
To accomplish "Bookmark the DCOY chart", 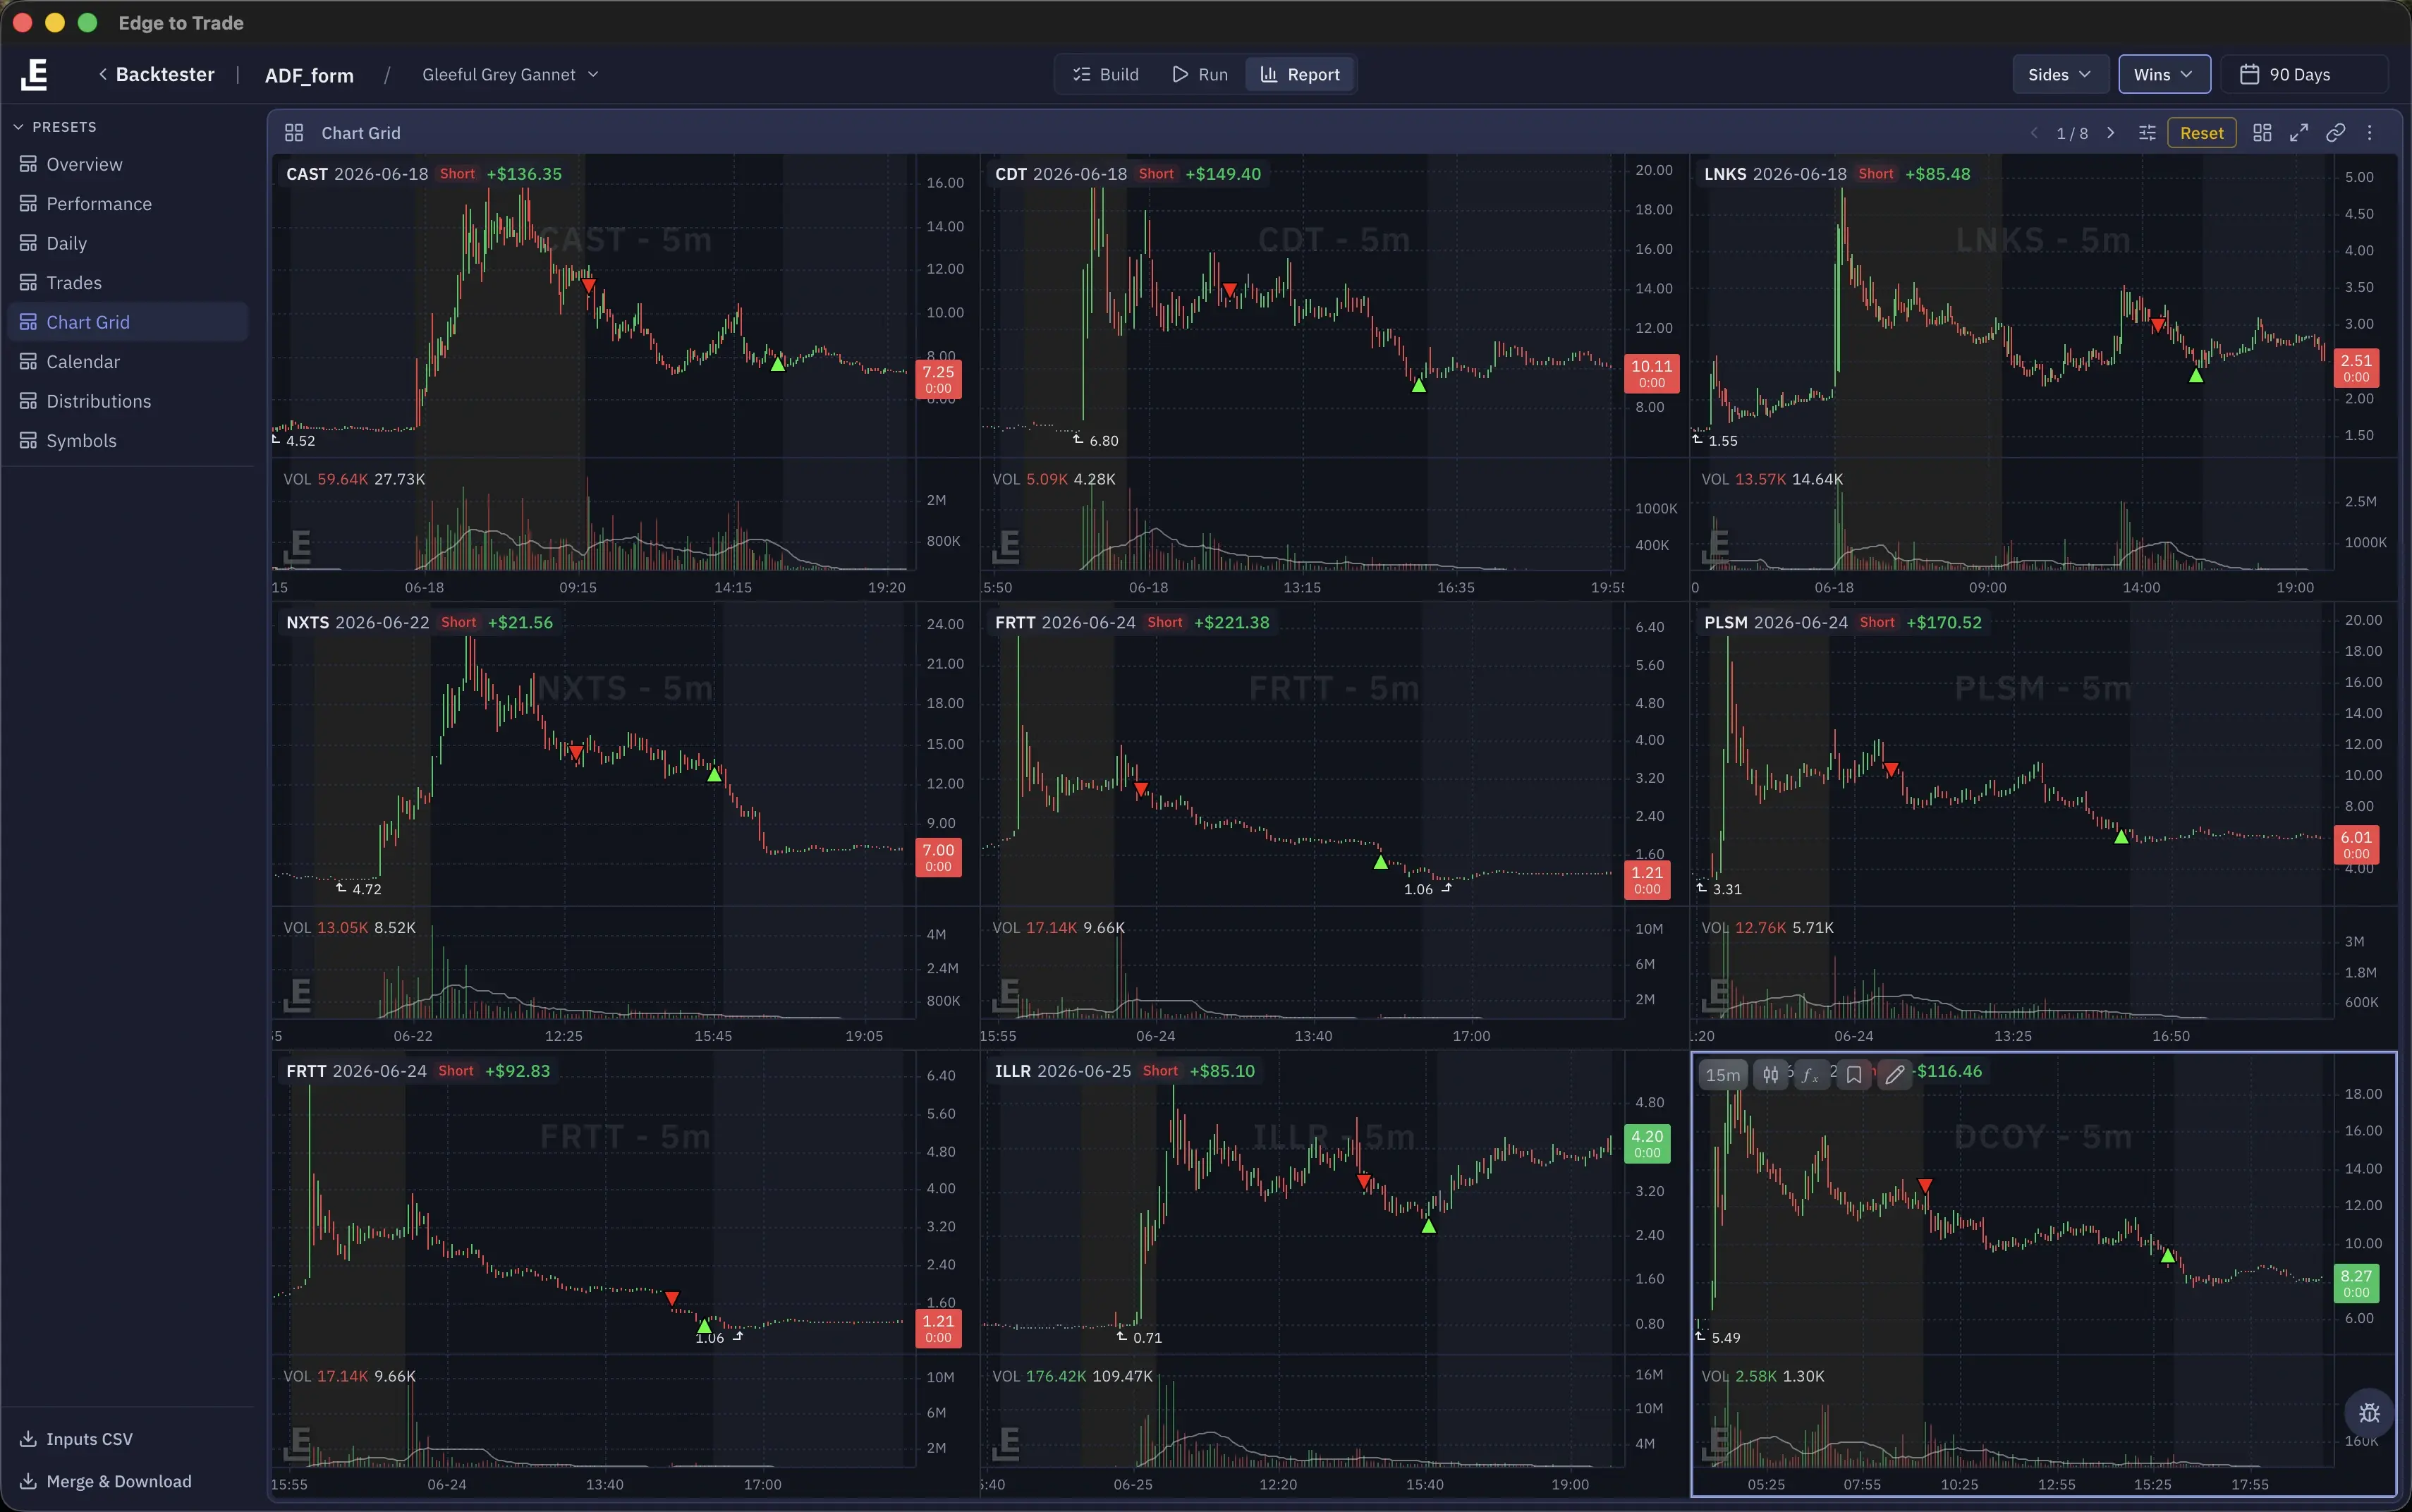I will coord(1853,1075).
